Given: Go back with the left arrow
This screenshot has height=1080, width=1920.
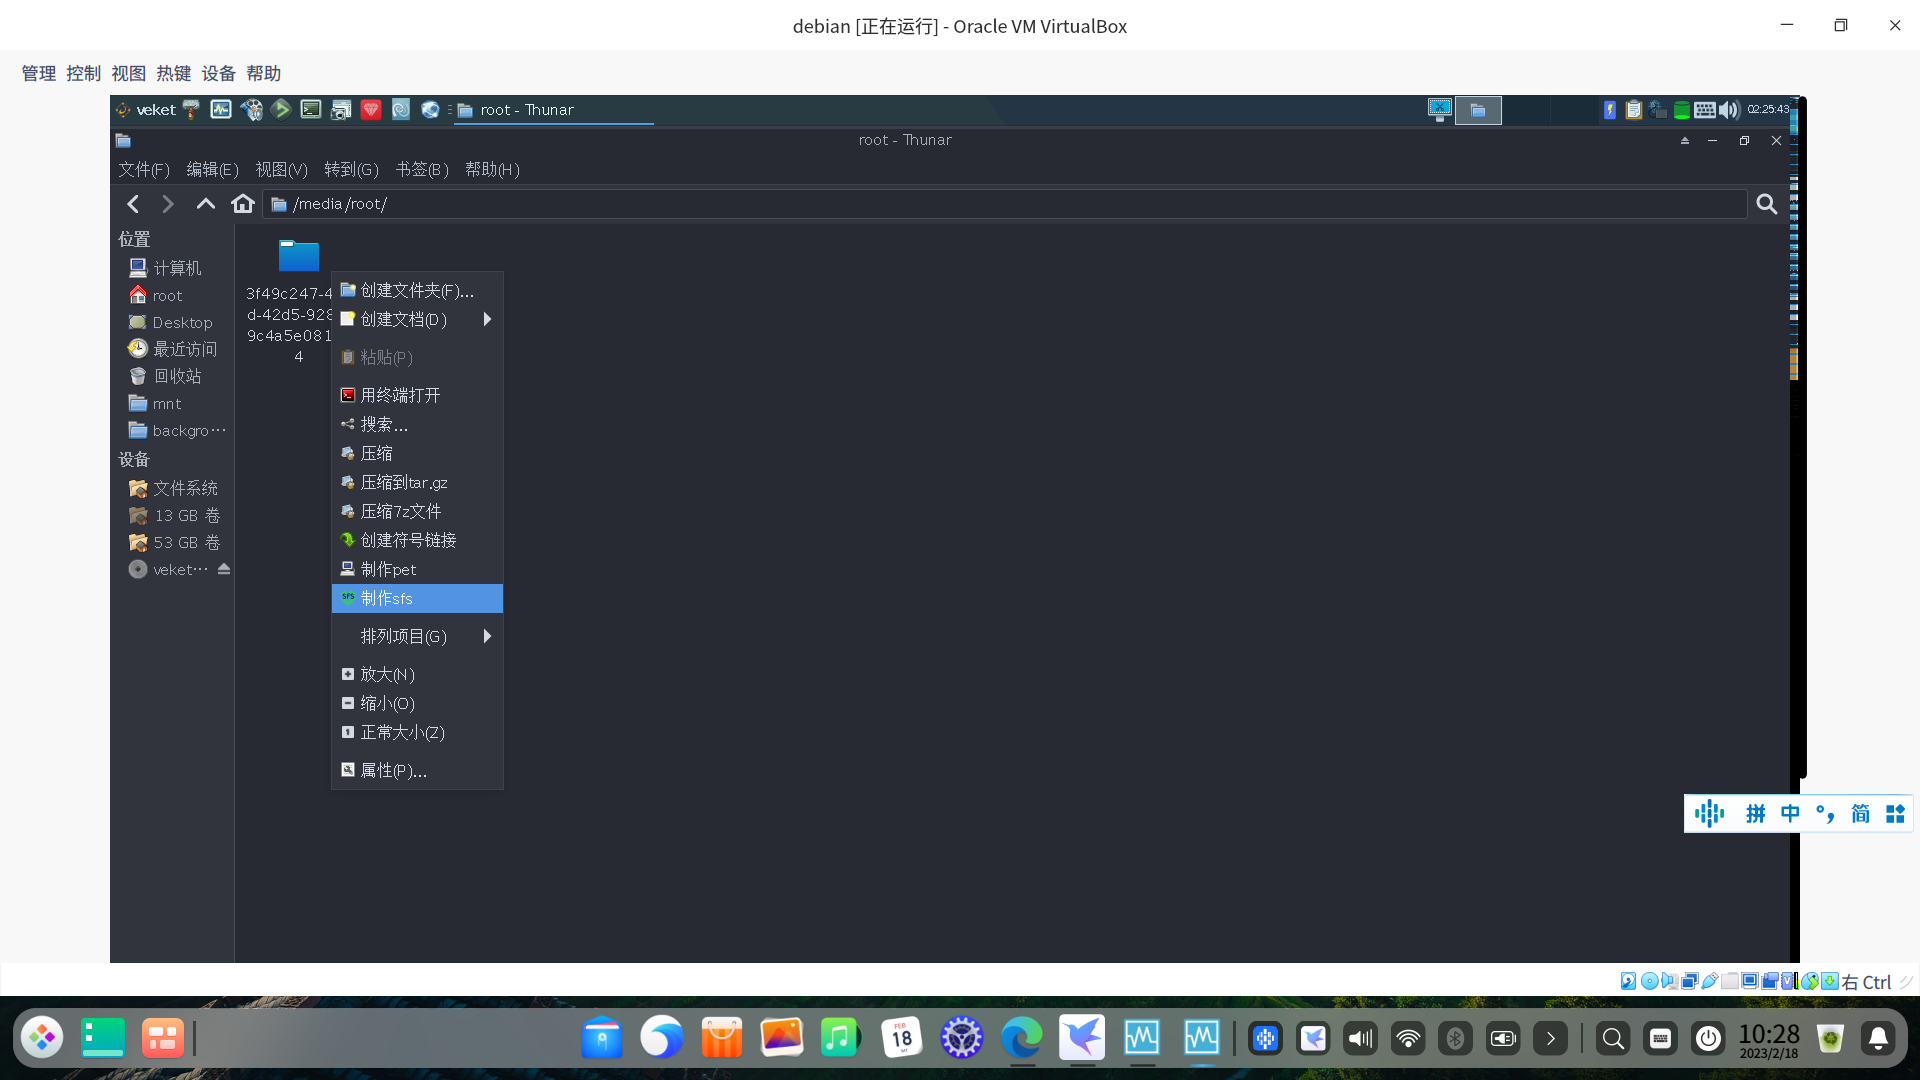Looking at the screenshot, I should [x=133, y=204].
